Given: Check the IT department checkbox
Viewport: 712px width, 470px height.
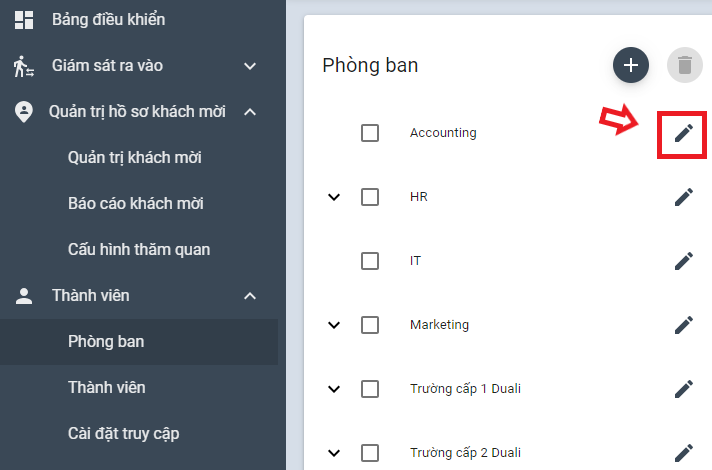Looking at the screenshot, I should click(370, 261).
